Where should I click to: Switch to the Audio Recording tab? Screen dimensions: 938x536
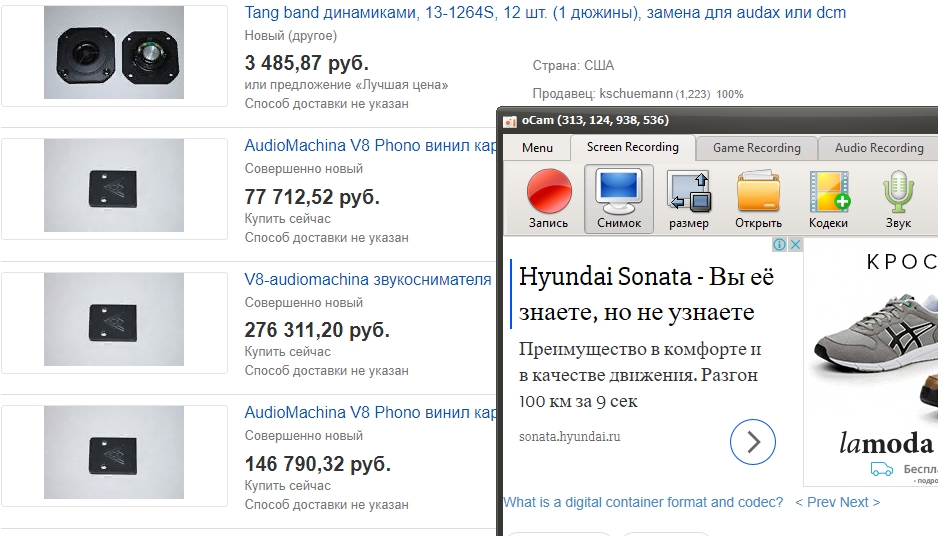(878, 148)
